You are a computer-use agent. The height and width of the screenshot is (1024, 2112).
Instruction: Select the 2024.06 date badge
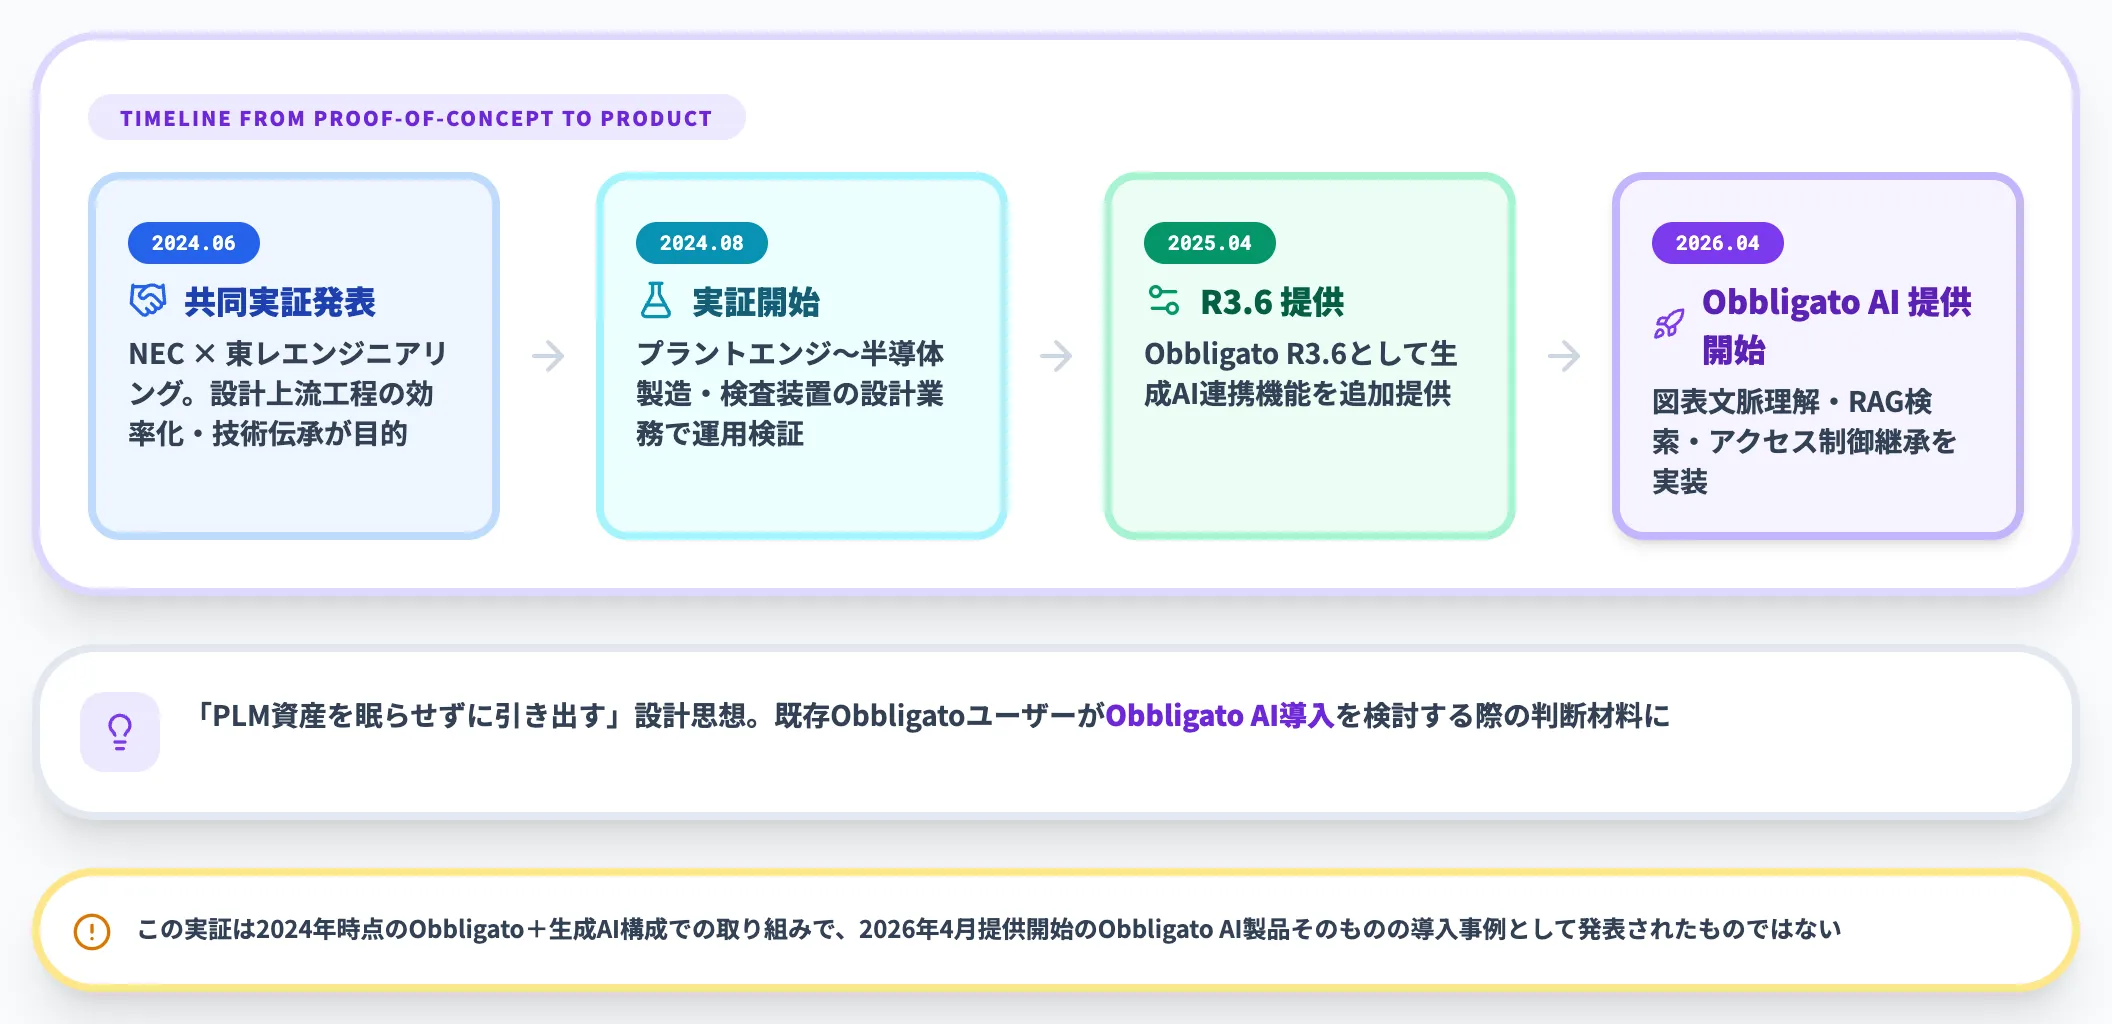click(194, 243)
